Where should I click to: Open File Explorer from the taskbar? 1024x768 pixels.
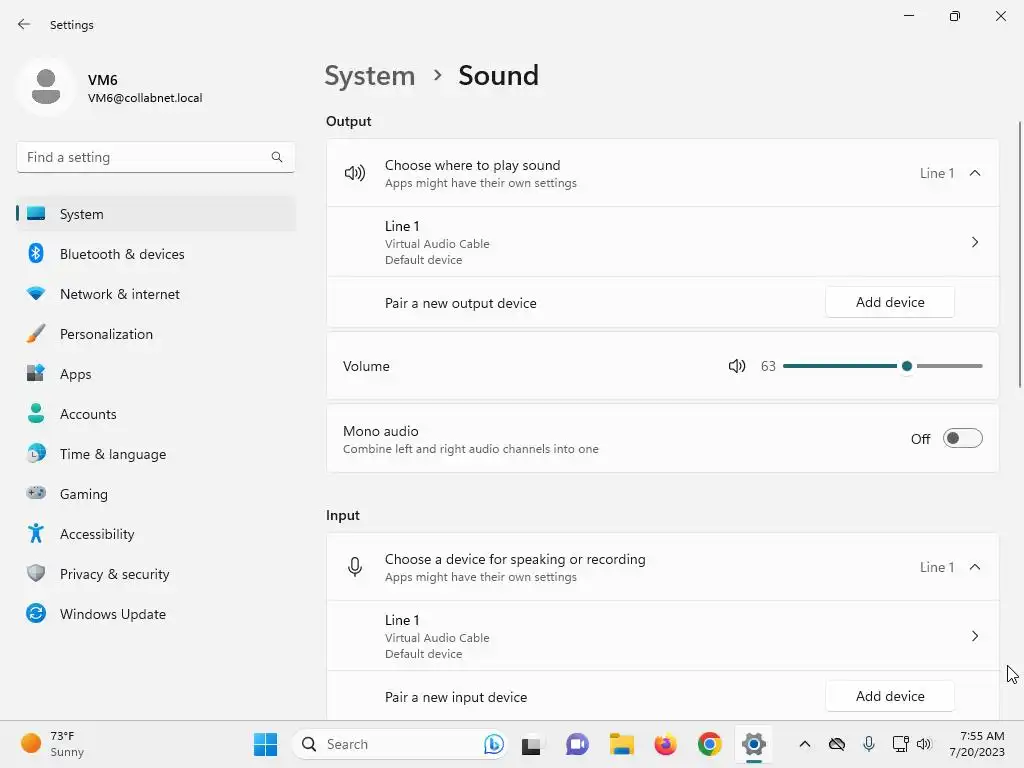(x=622, y=744)
